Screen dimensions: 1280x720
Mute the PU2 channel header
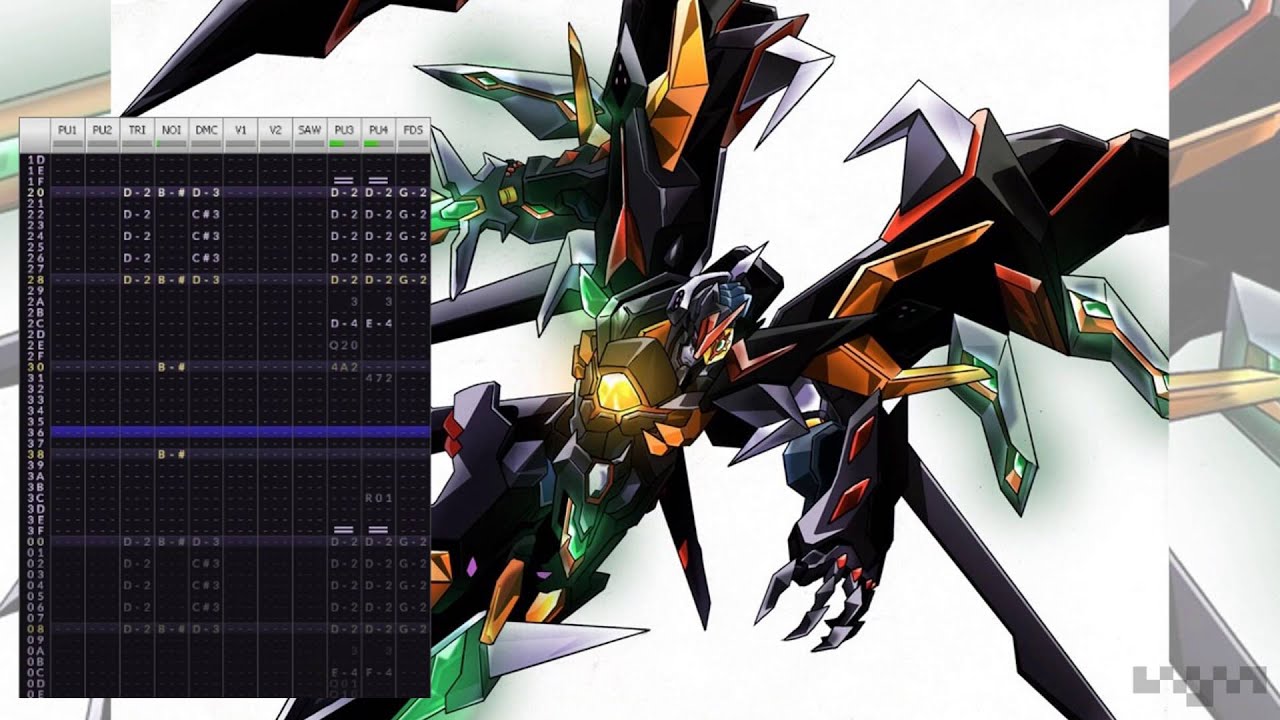pos(102,135)
